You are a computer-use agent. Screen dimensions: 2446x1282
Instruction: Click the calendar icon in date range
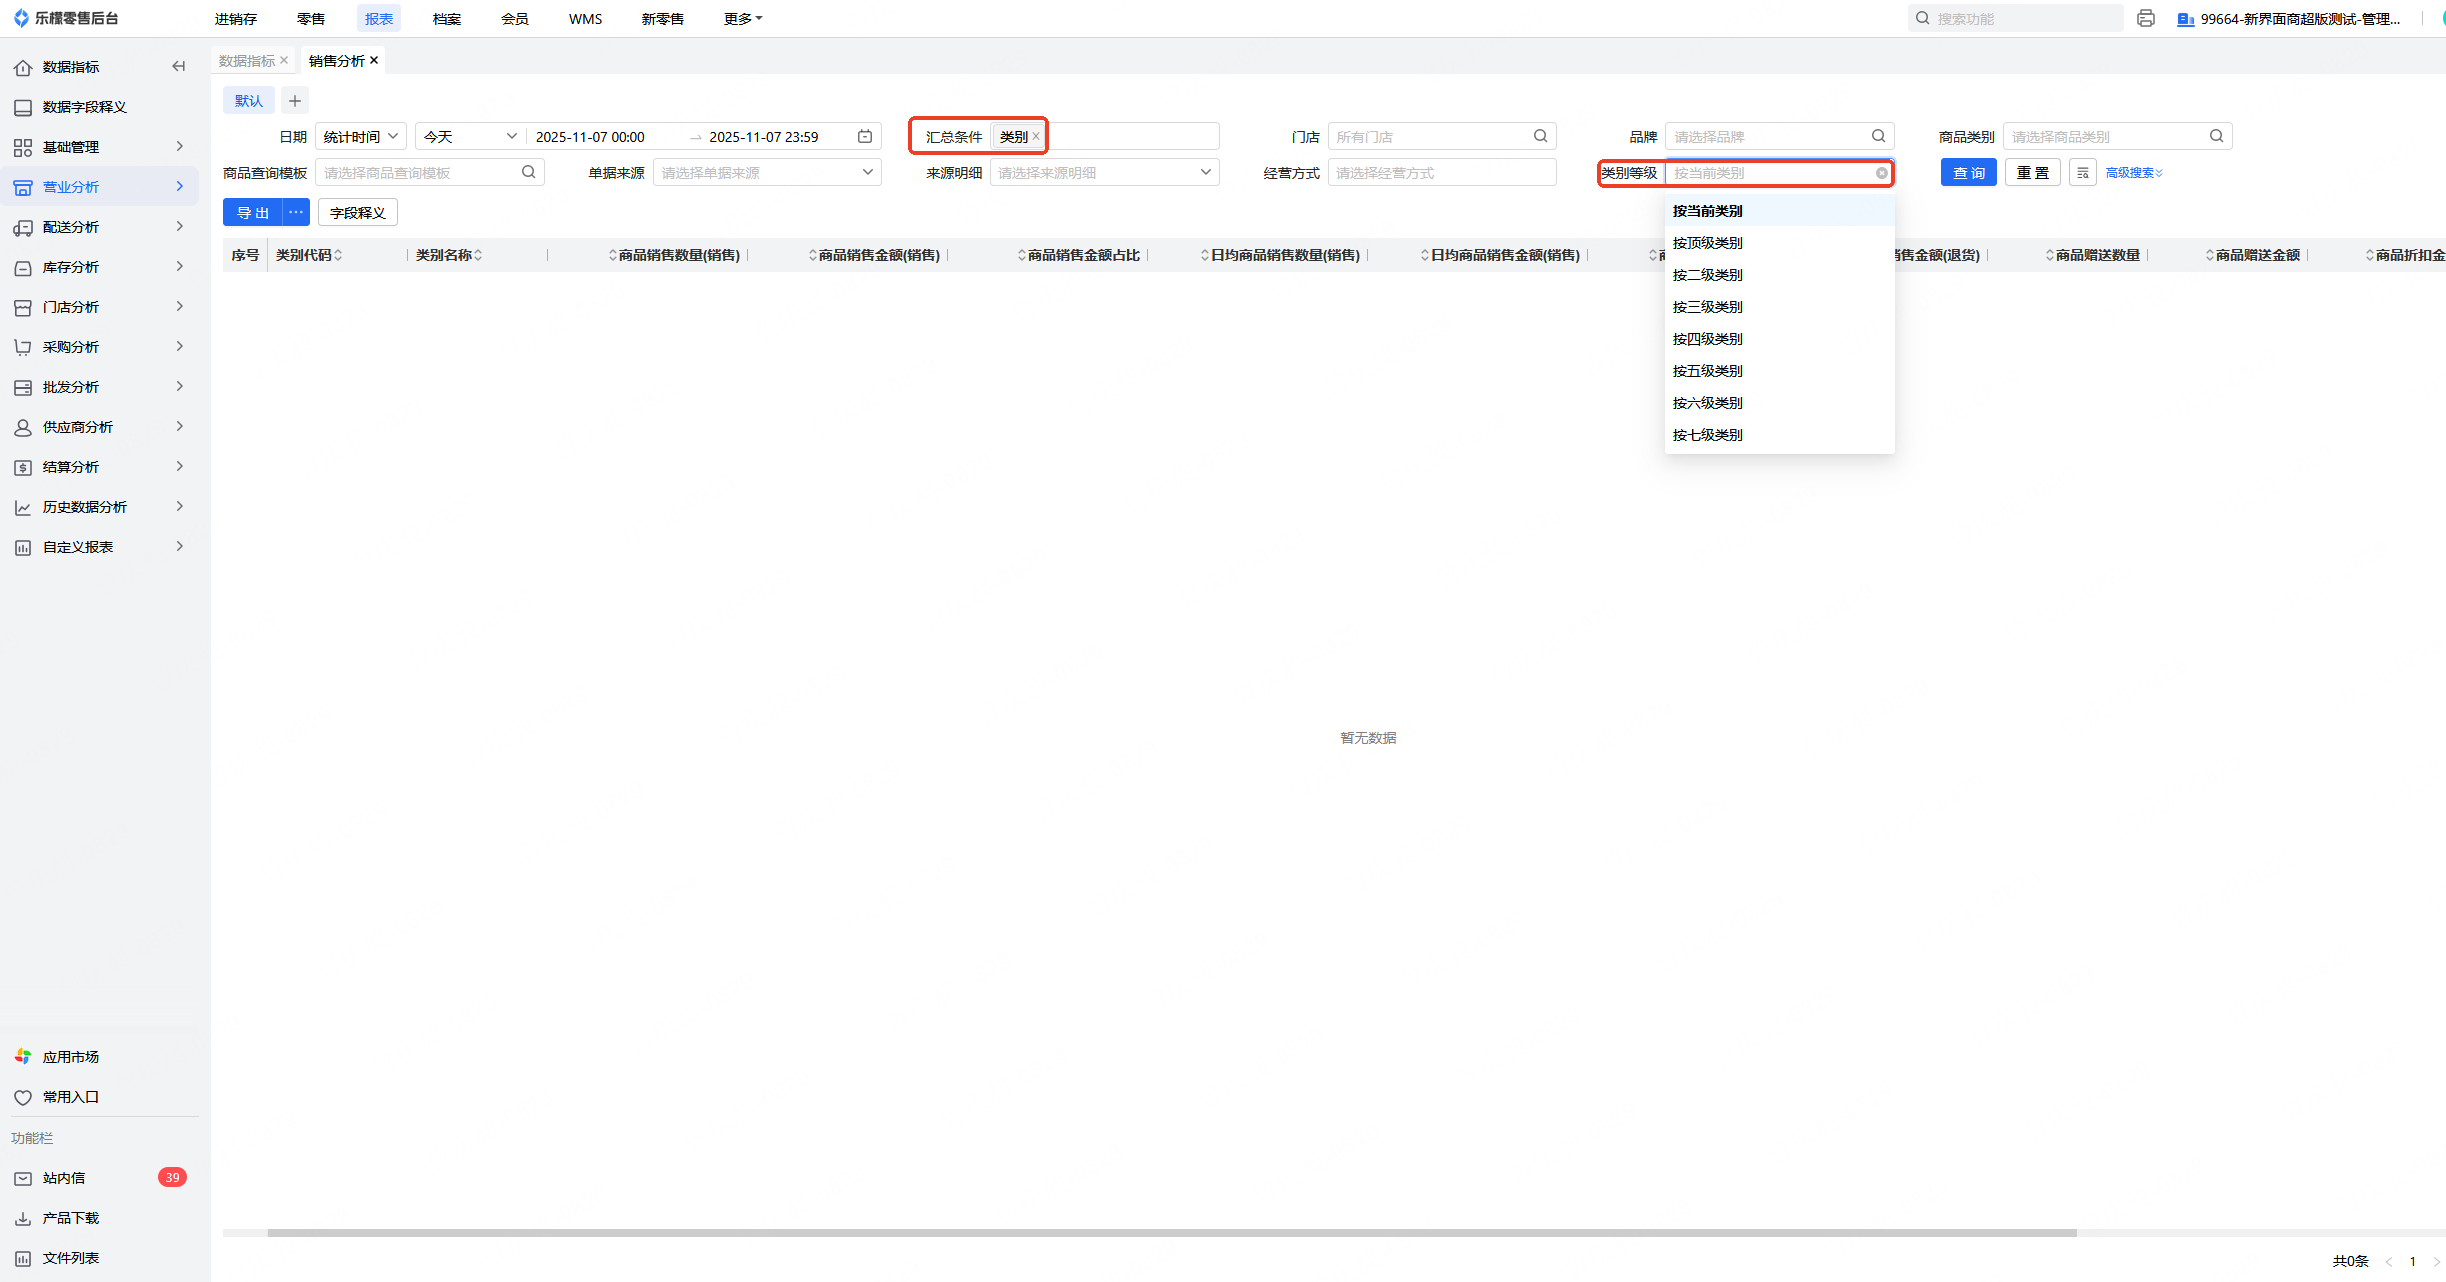865,136
